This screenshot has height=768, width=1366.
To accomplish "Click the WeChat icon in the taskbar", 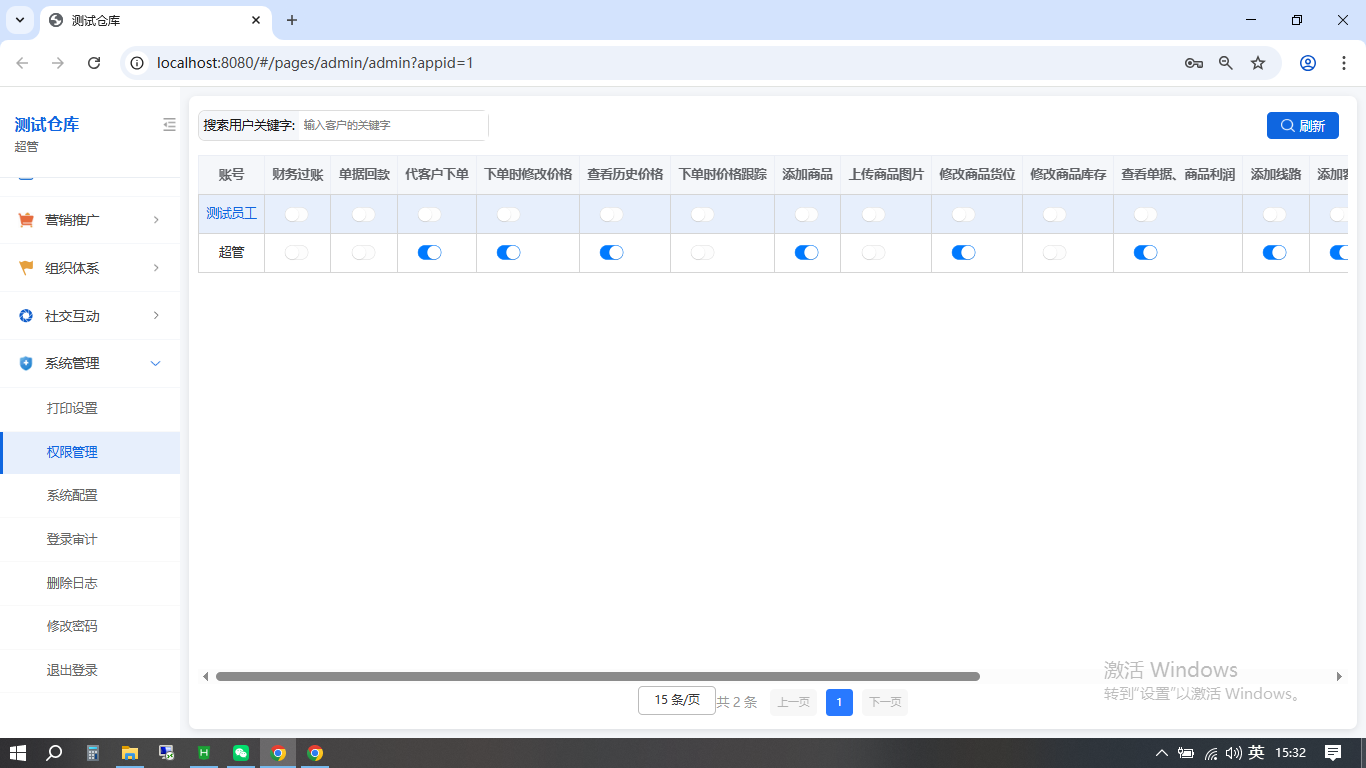I will [240, 753].
